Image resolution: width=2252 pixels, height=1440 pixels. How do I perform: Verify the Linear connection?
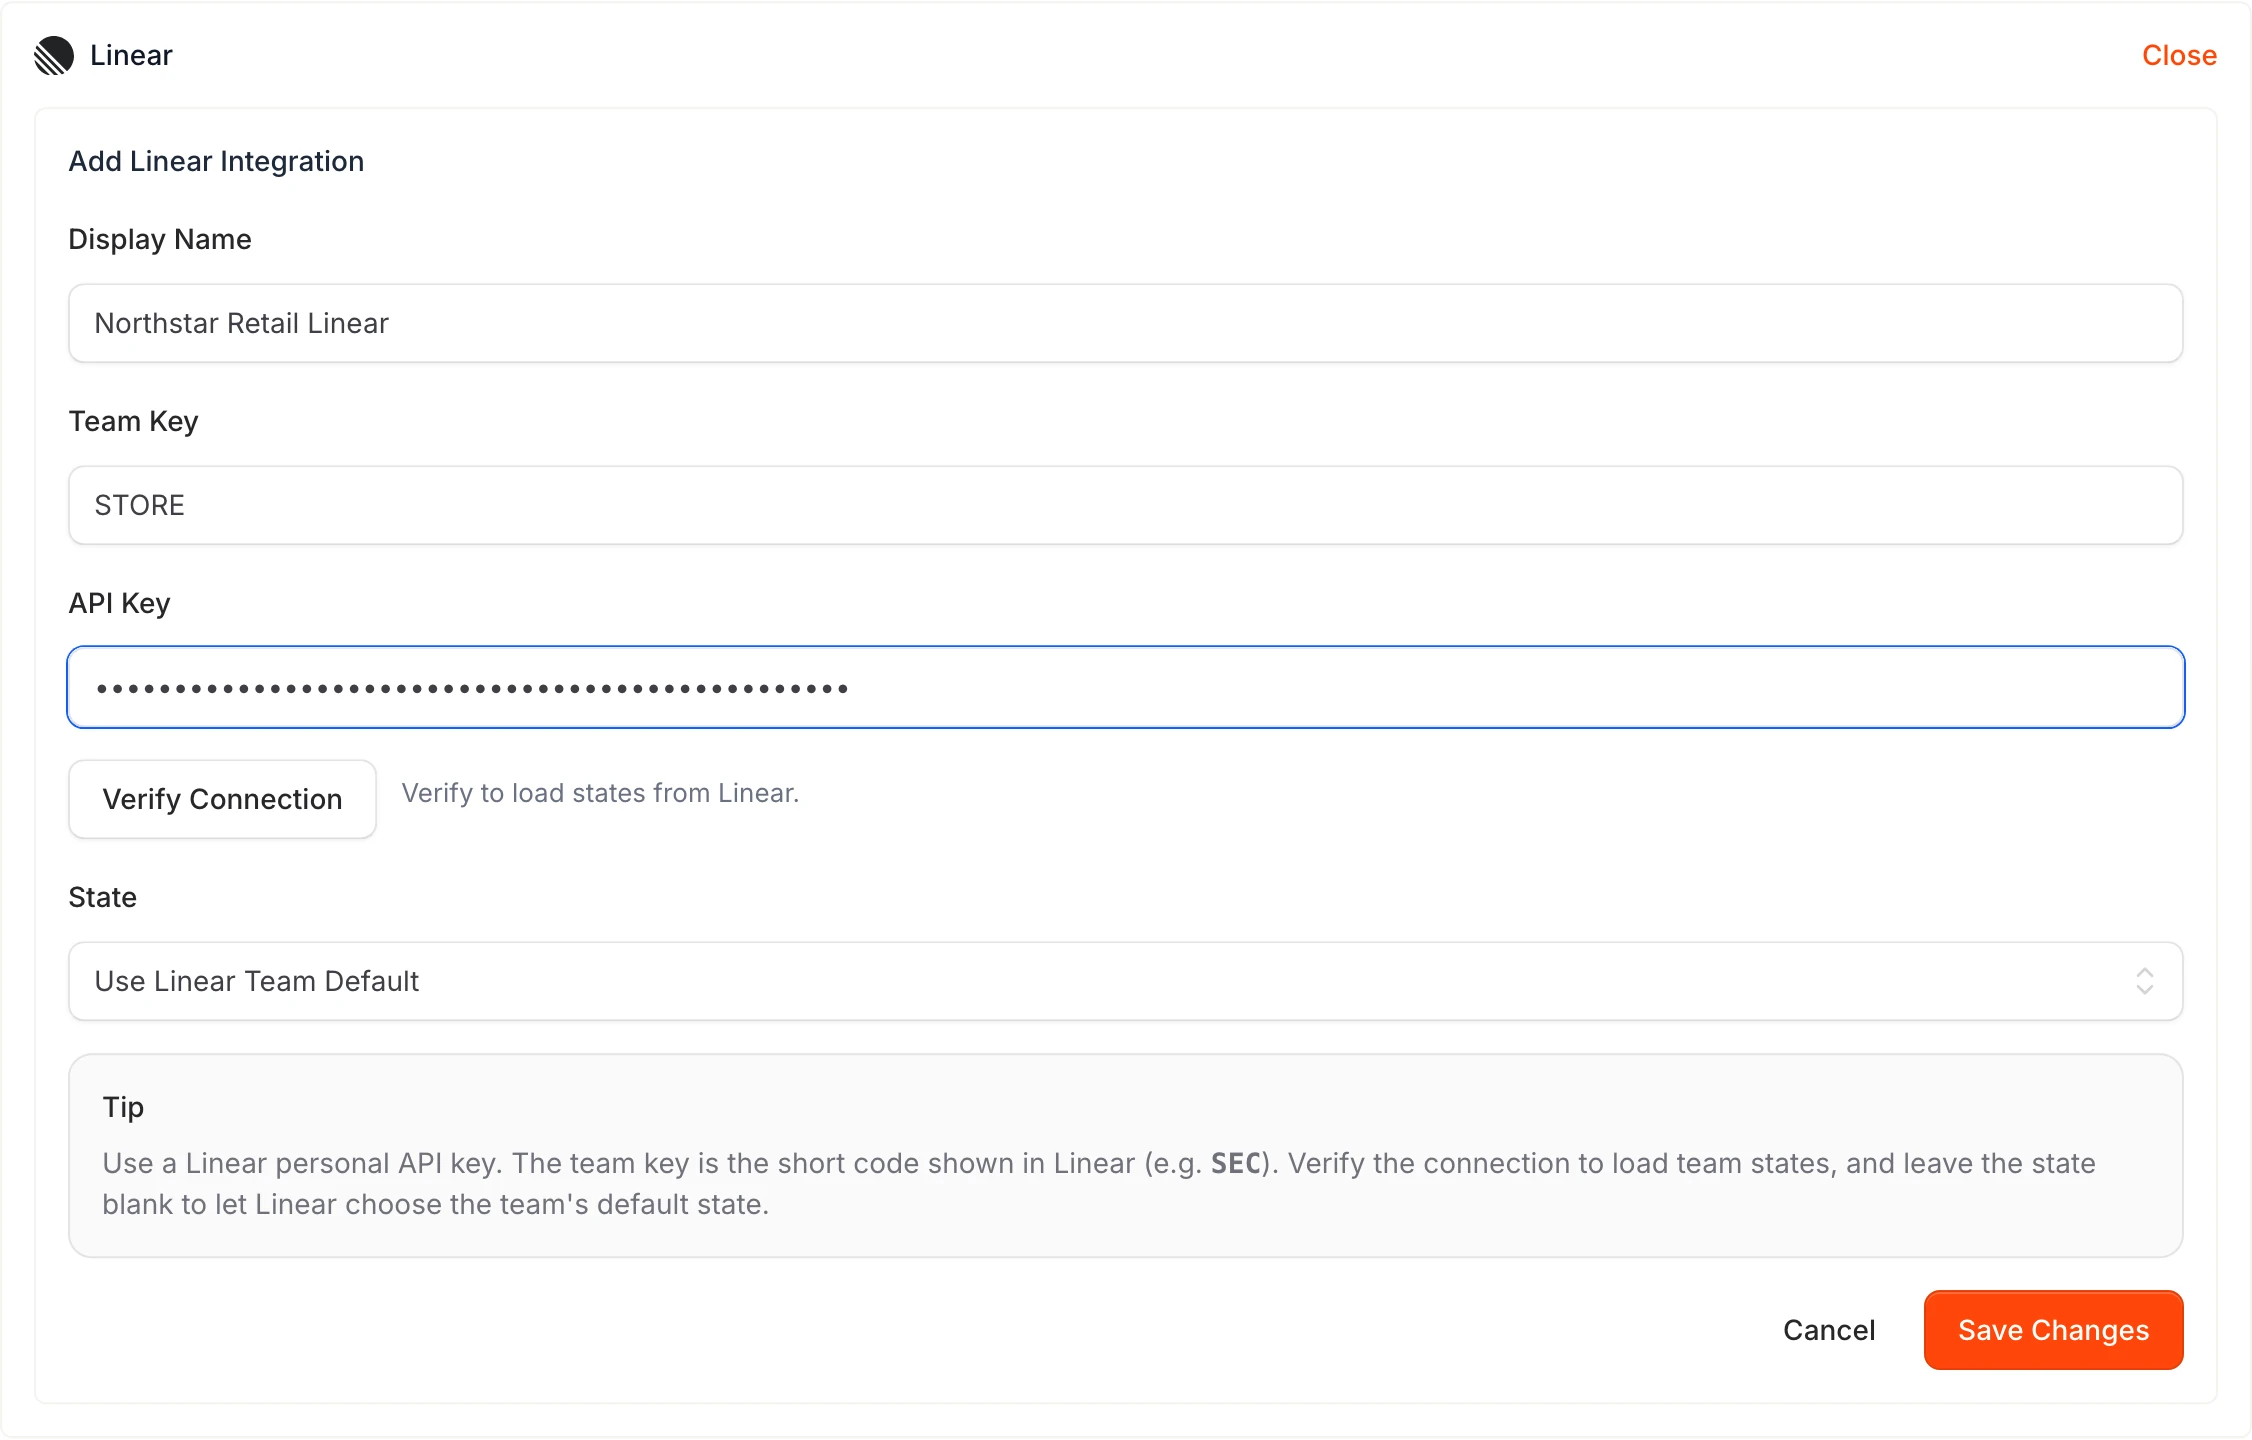pos(222,799)
